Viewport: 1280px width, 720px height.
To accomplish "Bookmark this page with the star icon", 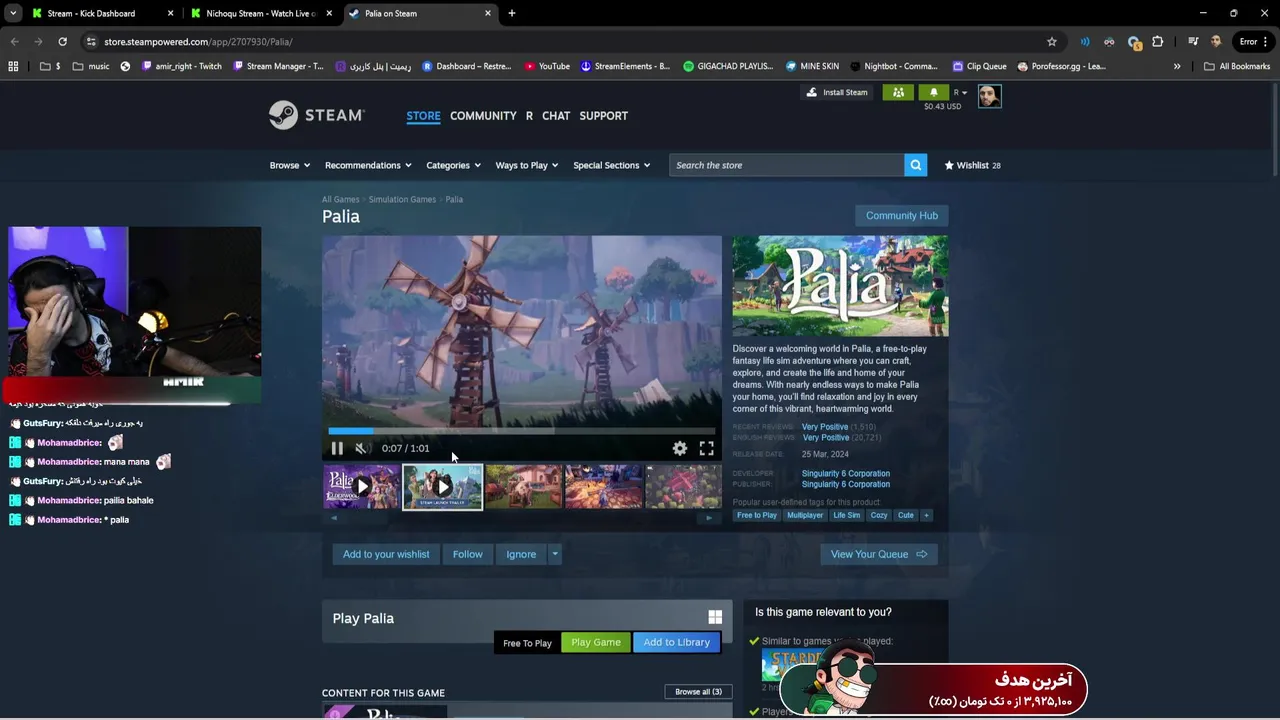I will point(1052,42).
